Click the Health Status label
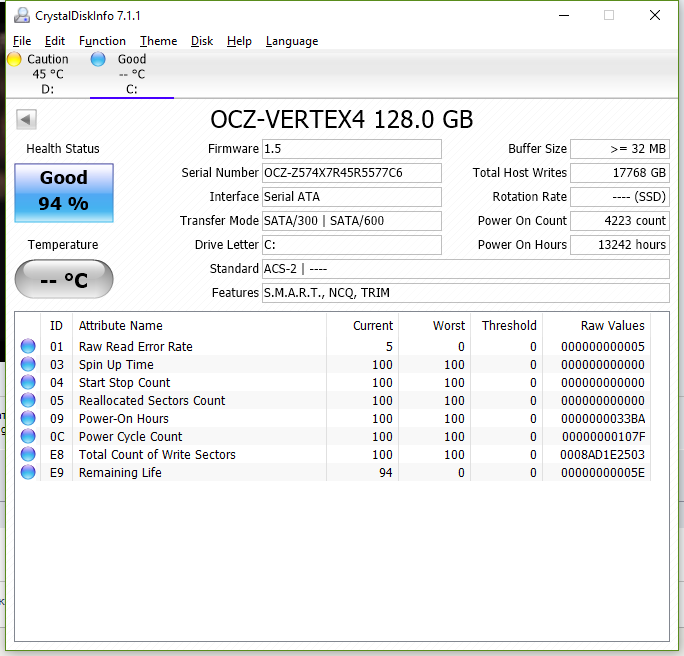 tap(63, 149)
